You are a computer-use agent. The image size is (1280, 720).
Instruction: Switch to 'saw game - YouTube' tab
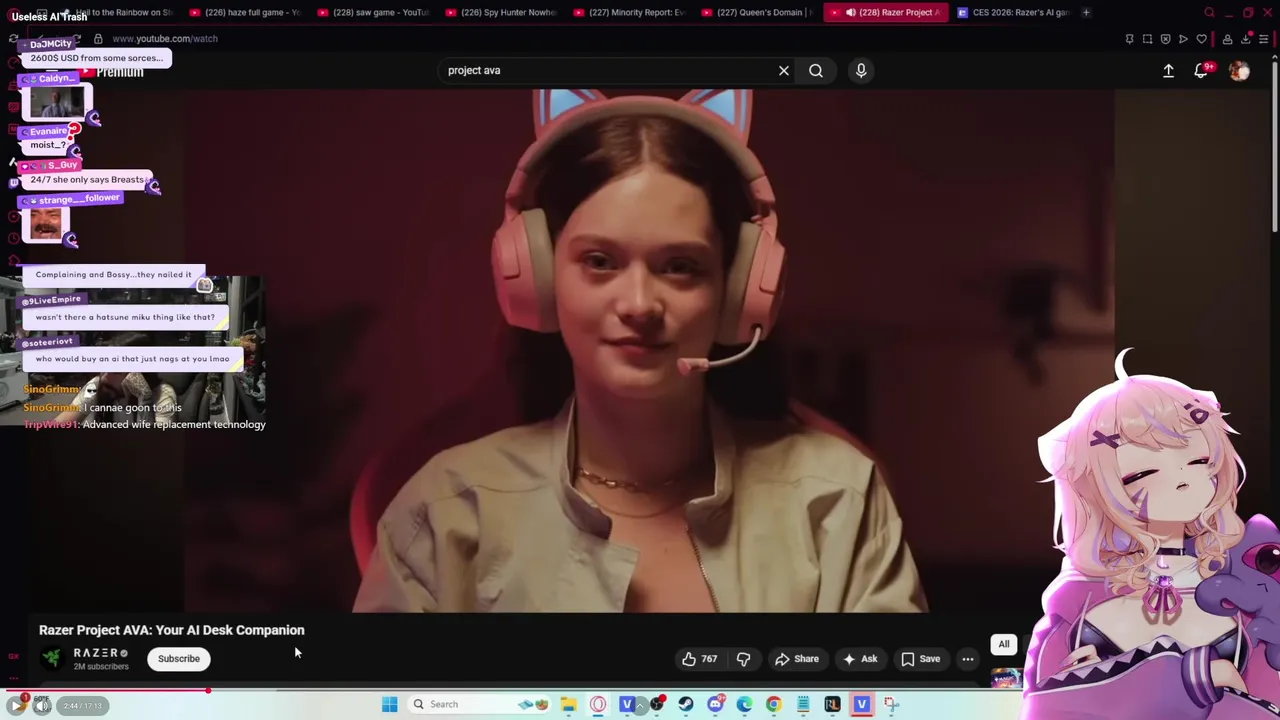[x=372, y=12]
